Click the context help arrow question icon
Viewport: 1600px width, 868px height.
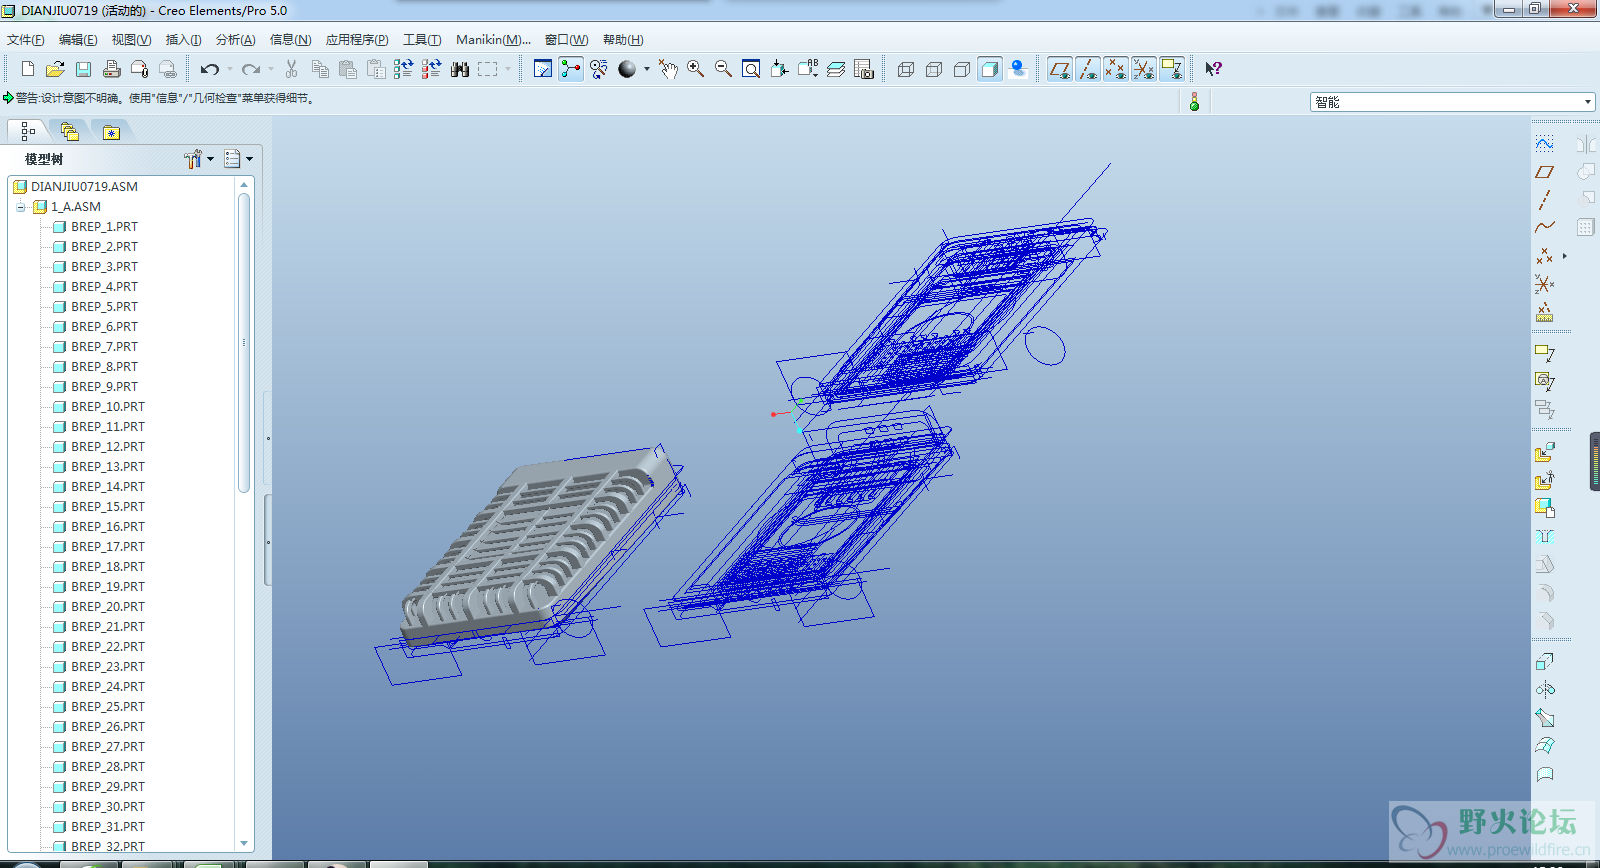coord(1213,69)
